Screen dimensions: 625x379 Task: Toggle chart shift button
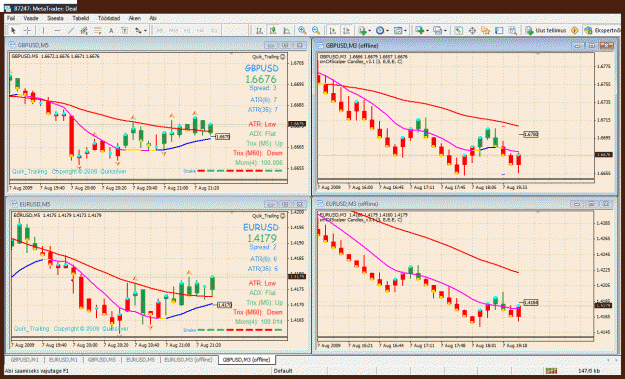[x=346, y=31]
